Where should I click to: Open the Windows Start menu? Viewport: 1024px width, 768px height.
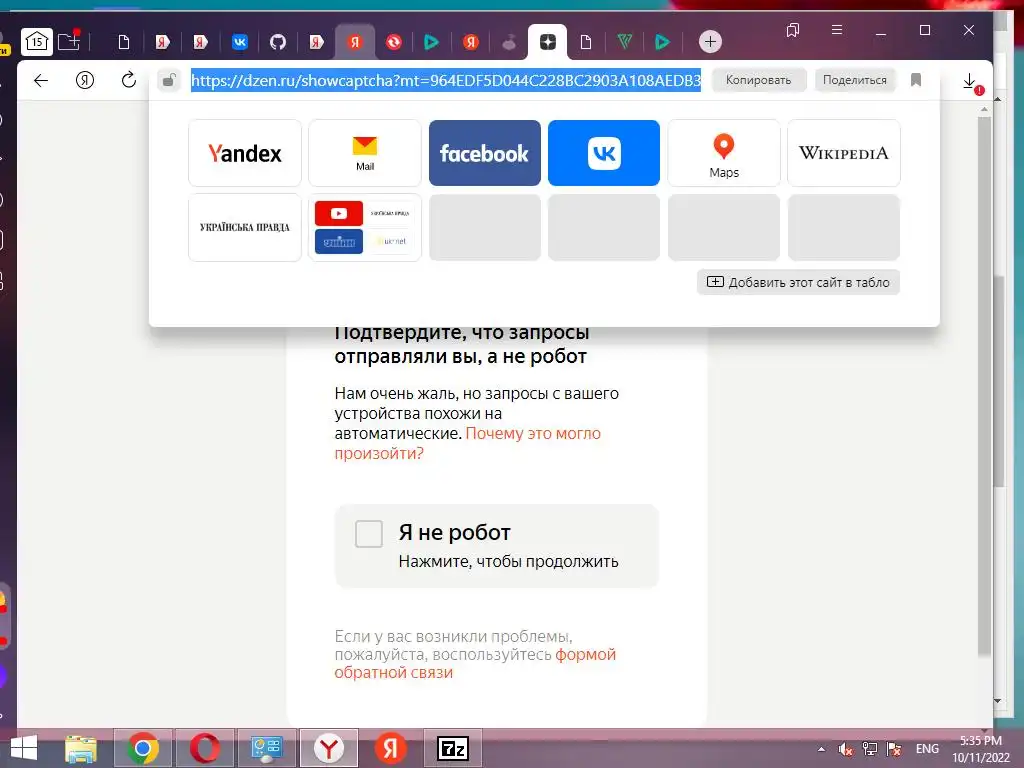[24, 748]
